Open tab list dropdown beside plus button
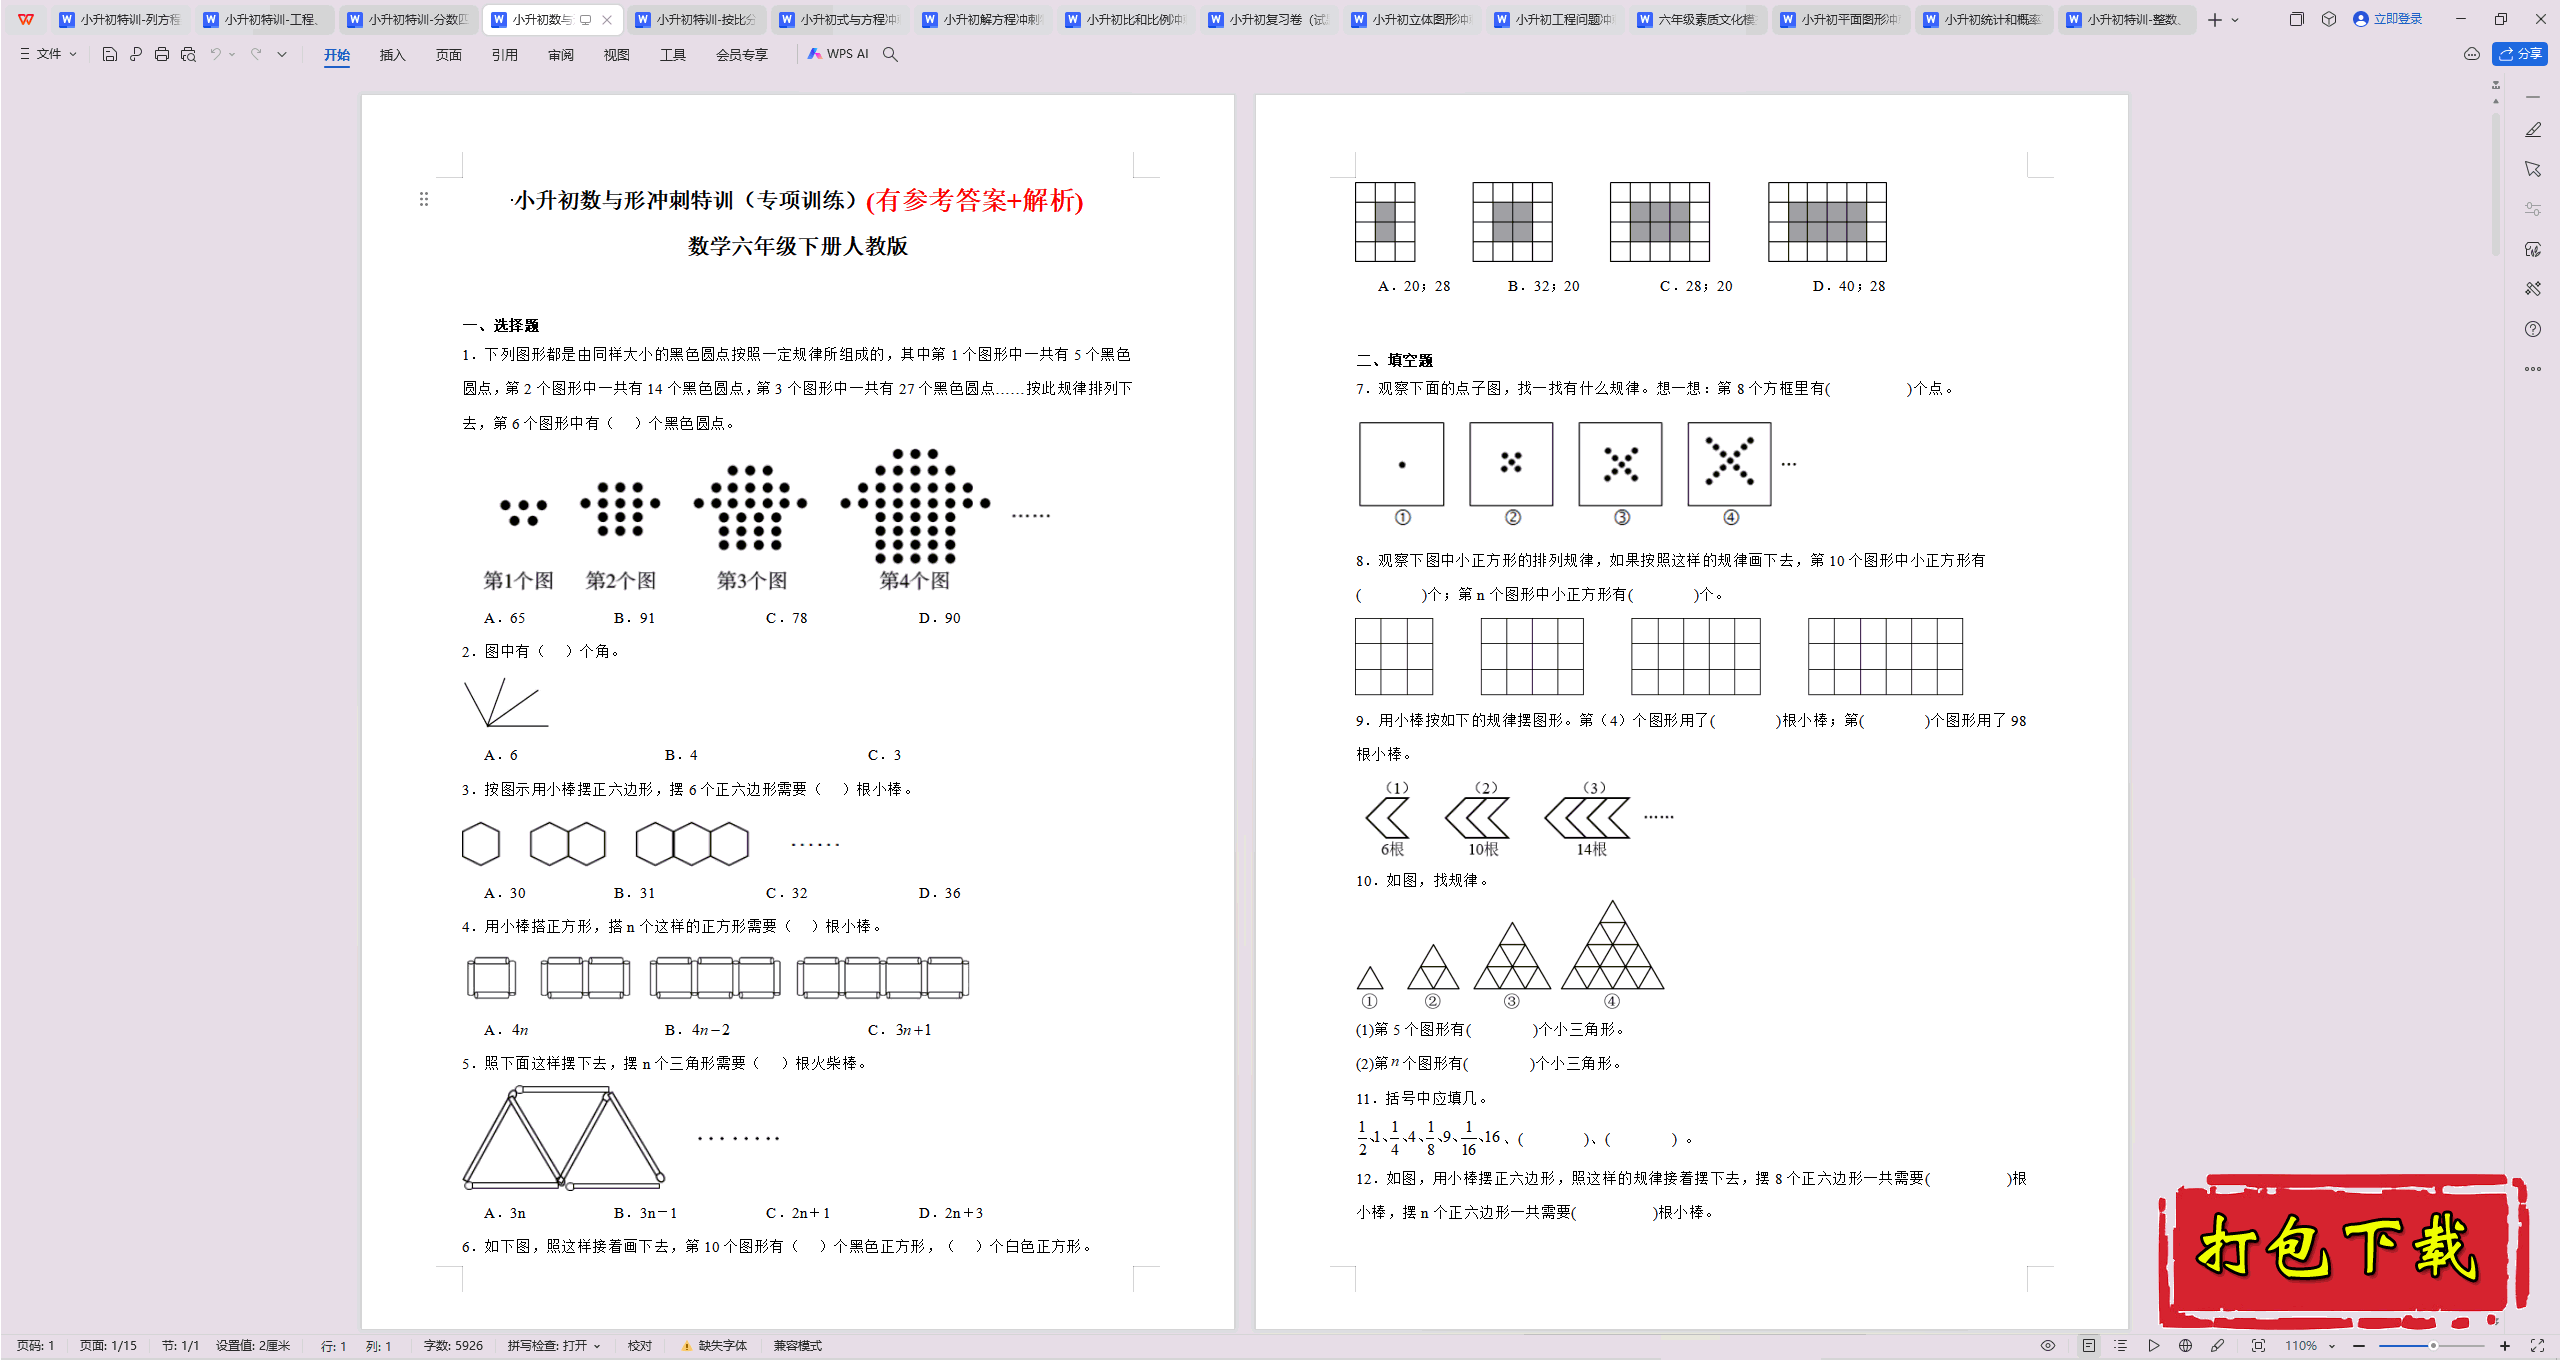The width and height of the screenshot is (2560, 1360). (x=2235, y=20)
